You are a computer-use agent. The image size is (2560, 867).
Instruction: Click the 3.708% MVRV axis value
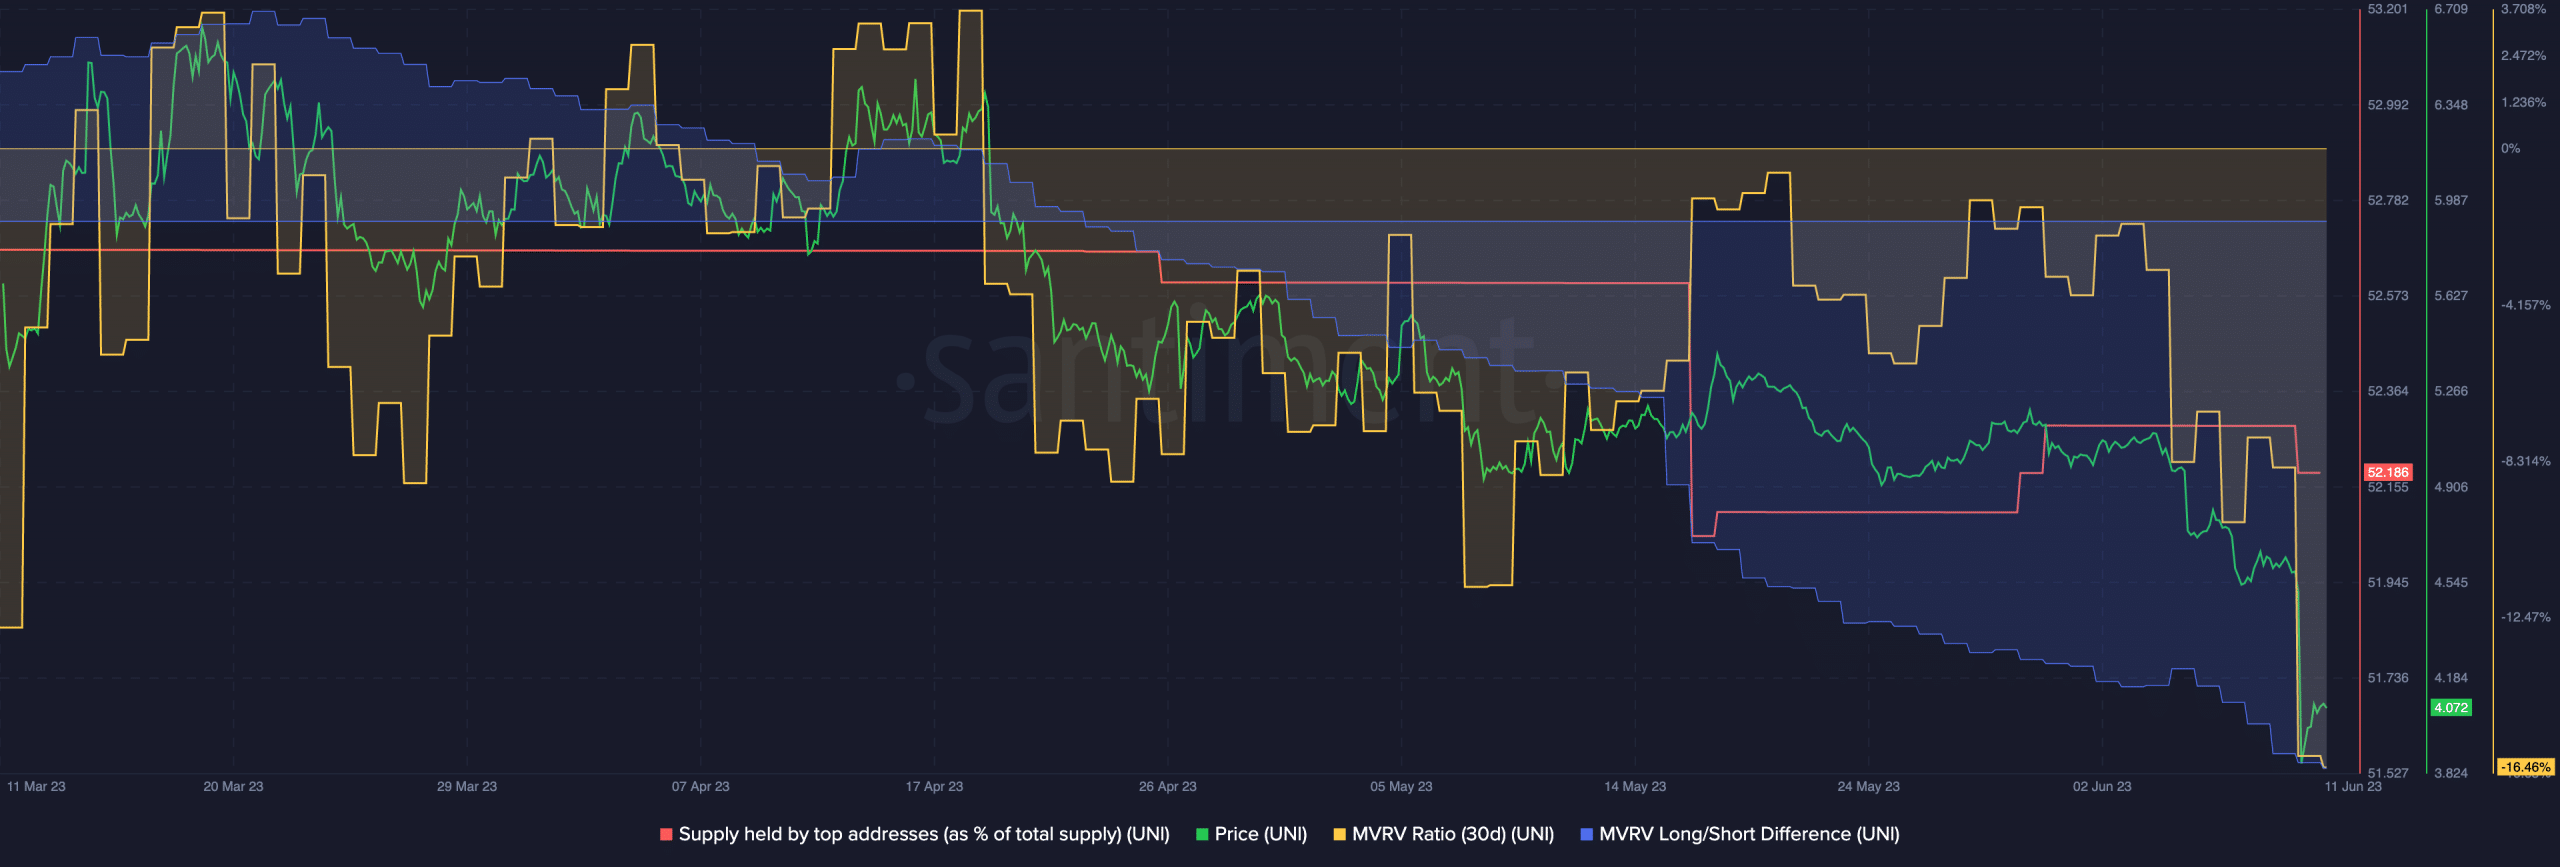[2523, 9]
